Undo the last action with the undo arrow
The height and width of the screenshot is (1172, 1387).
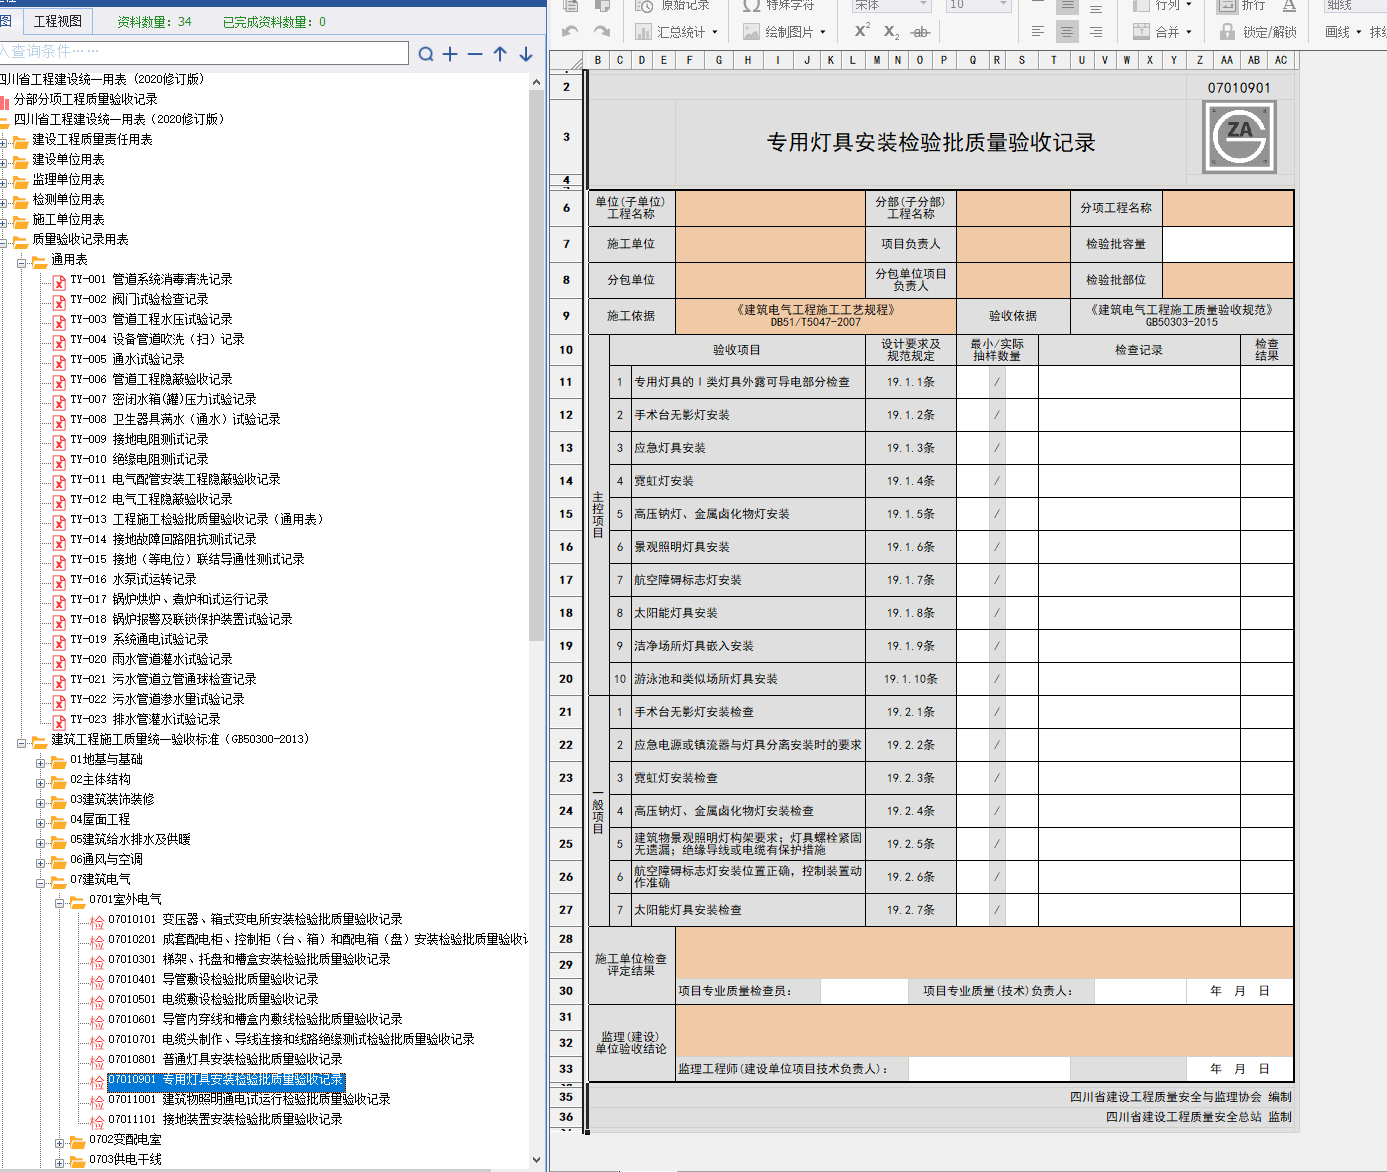570,31
